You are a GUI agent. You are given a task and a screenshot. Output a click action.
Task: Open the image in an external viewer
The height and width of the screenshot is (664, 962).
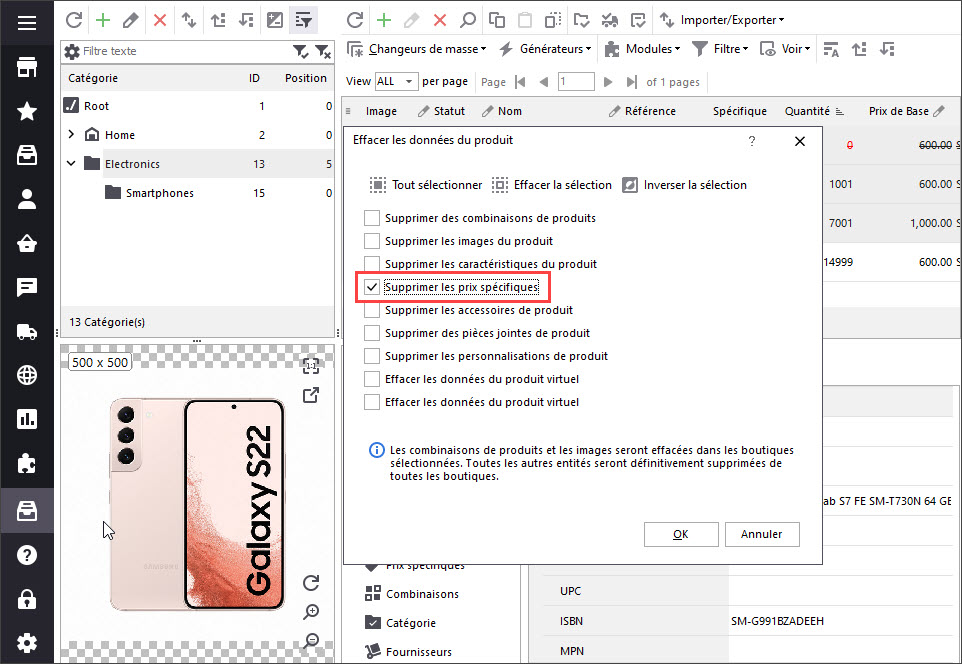pos(311,395)
